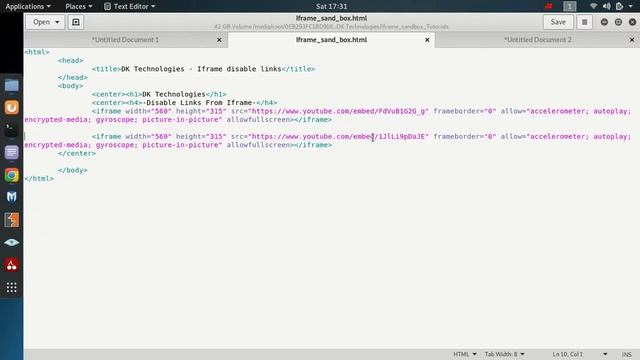Click the first iframe's allowfullscreen attribute
The image size is (640, 360).
(258, 120)
